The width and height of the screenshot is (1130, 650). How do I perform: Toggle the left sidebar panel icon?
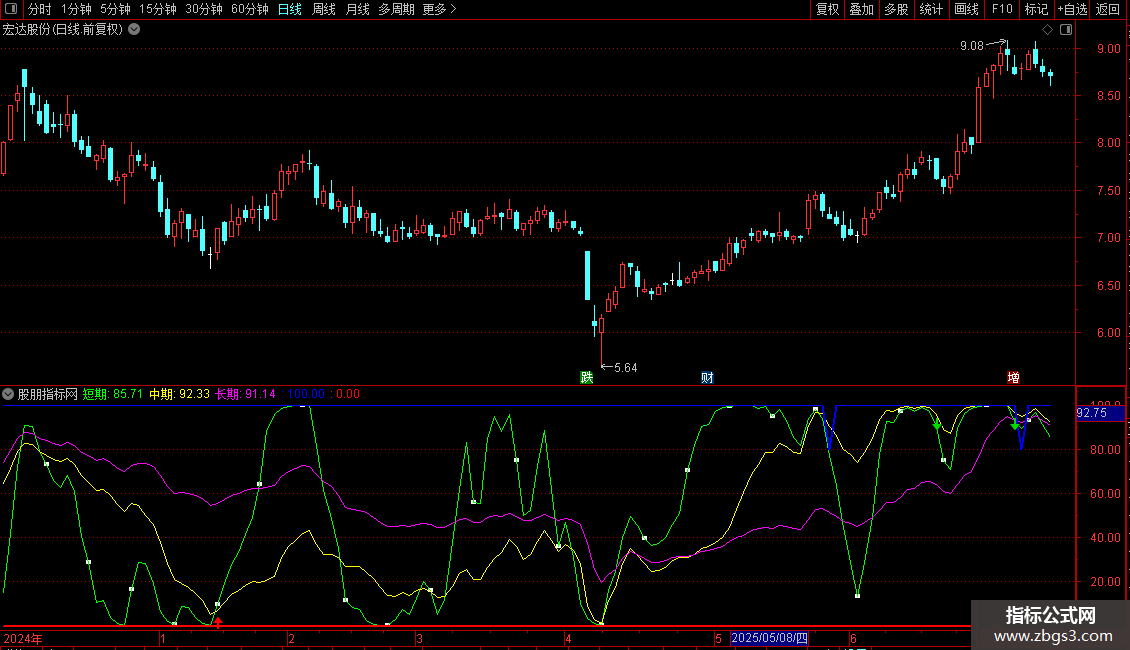tap(9, 10)
